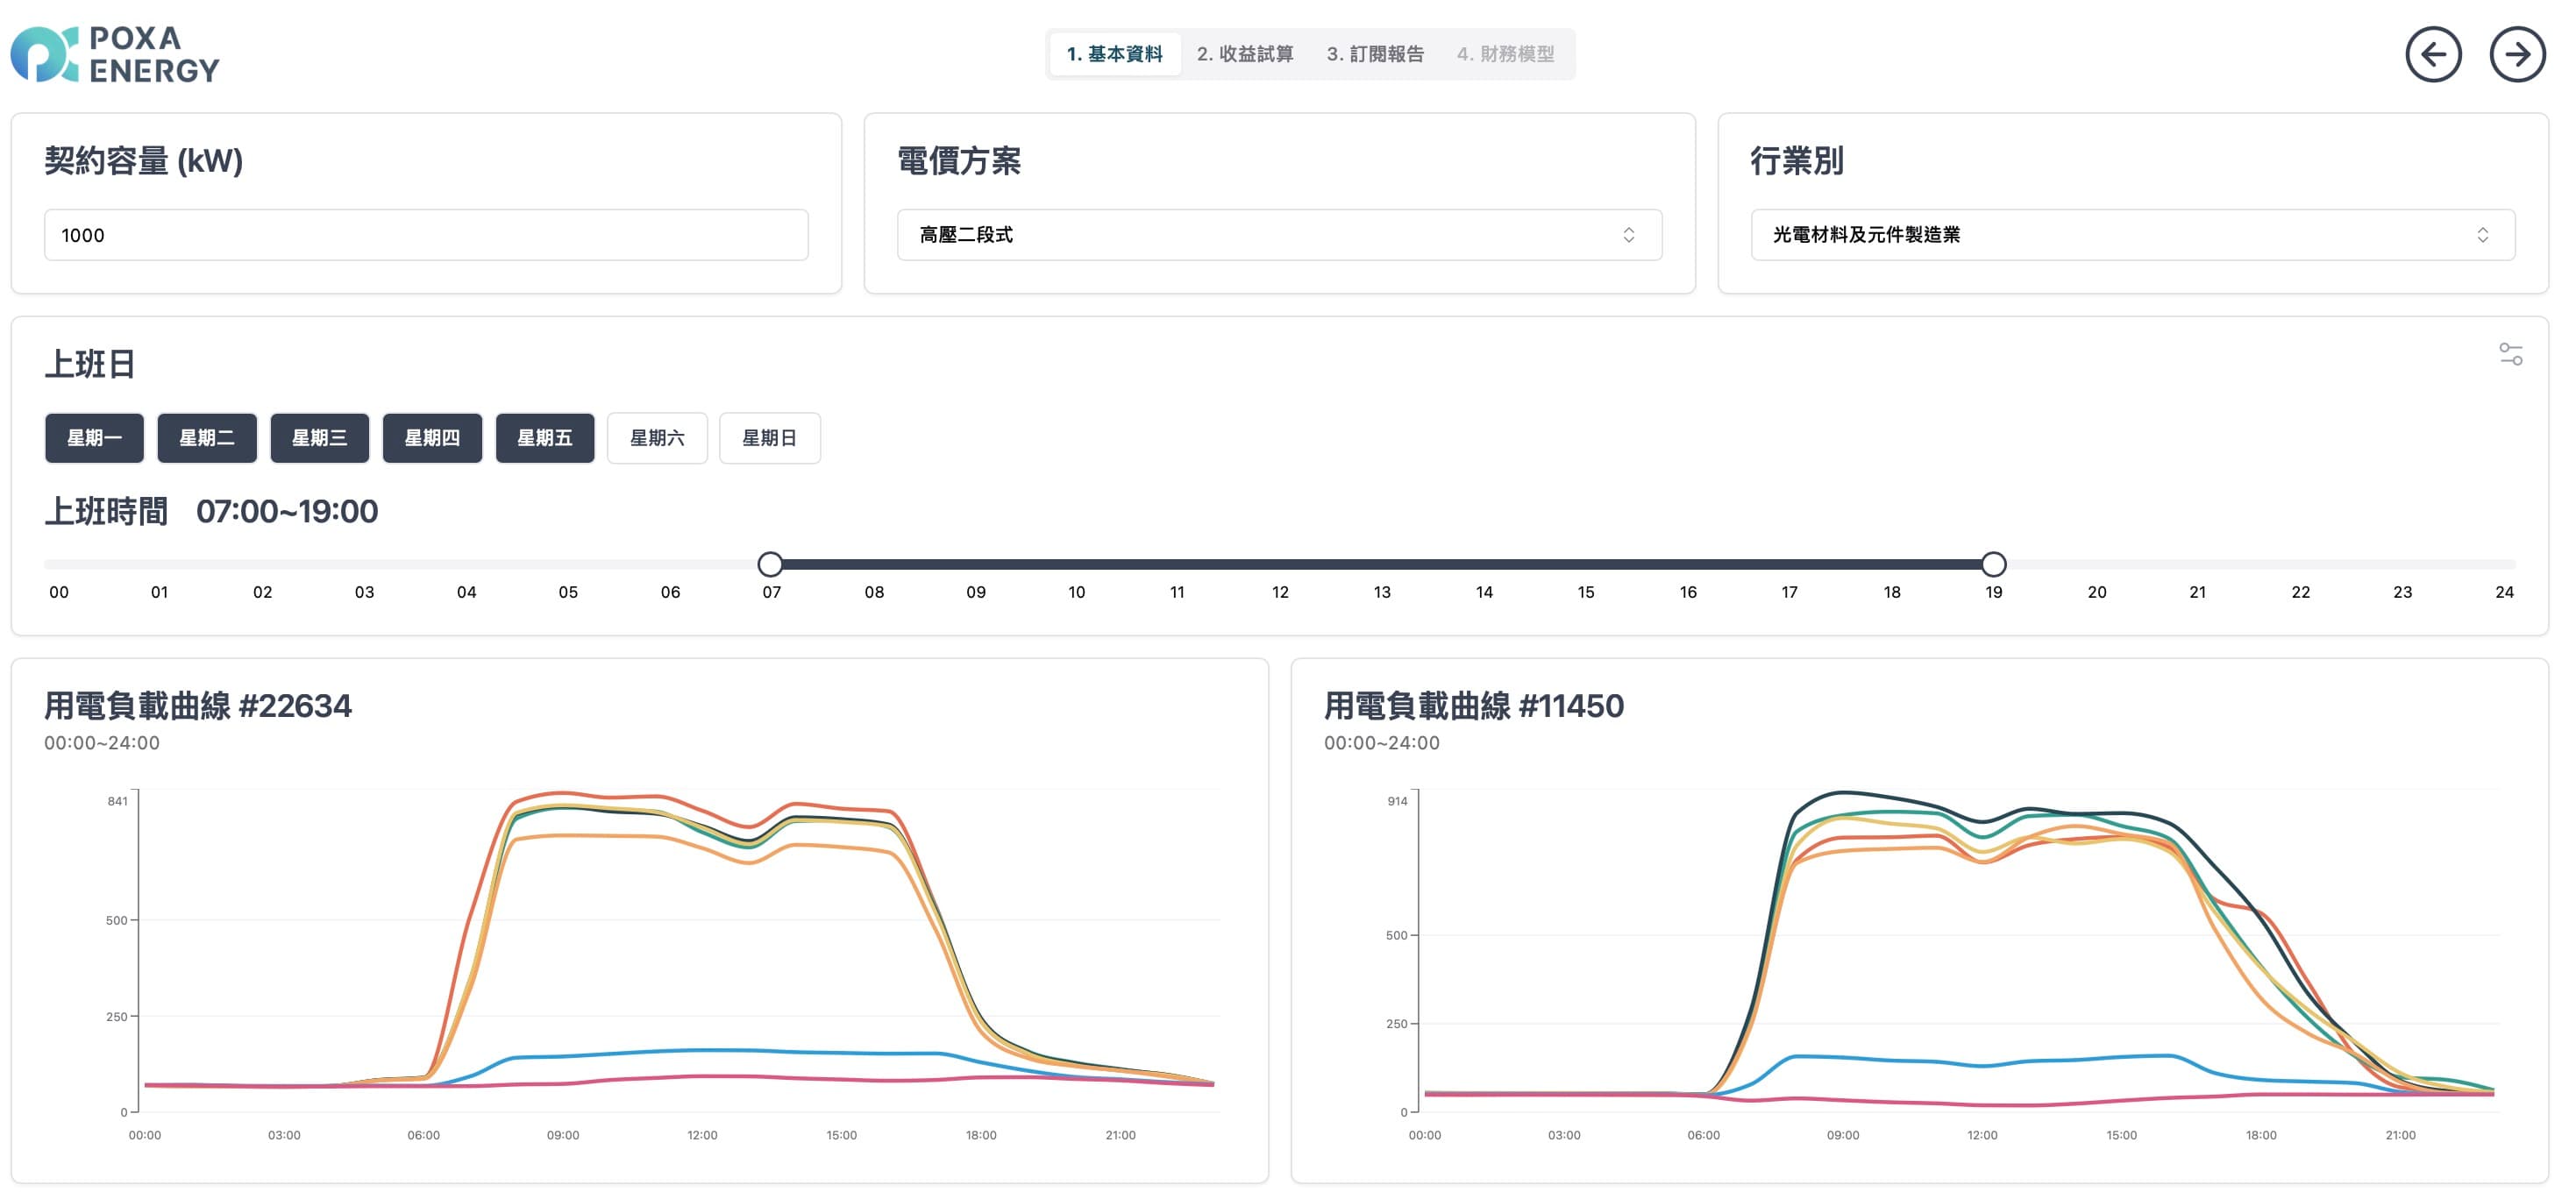Click the POXA Energy logo
The width and height of the screenshot is (2576, 1192).
coord(115,55)
